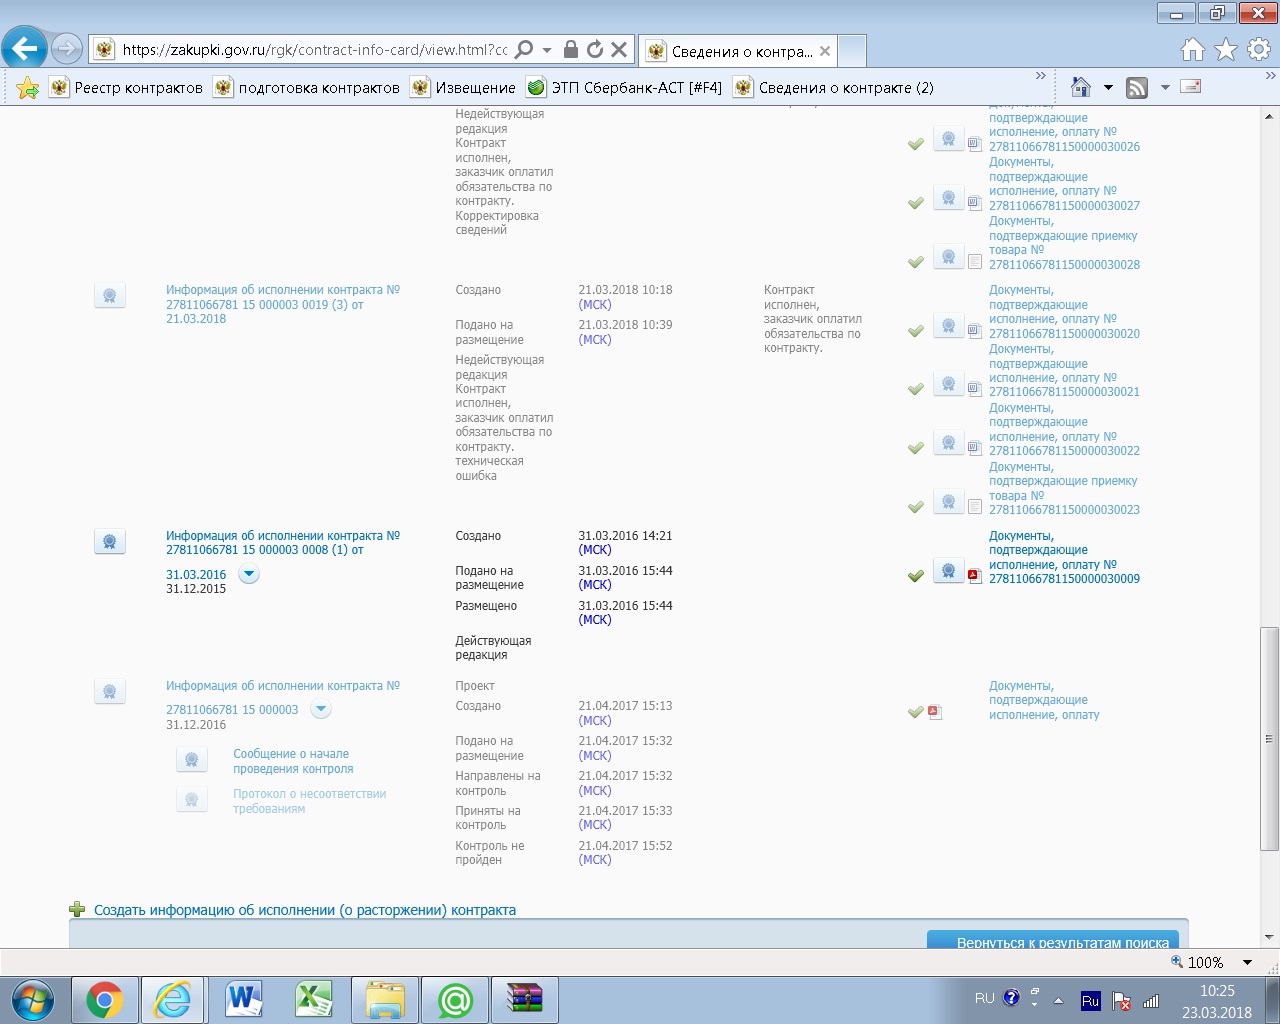
Task: Open the browser home page icon
Action: pyautogui.click(x=1193, y=49)
